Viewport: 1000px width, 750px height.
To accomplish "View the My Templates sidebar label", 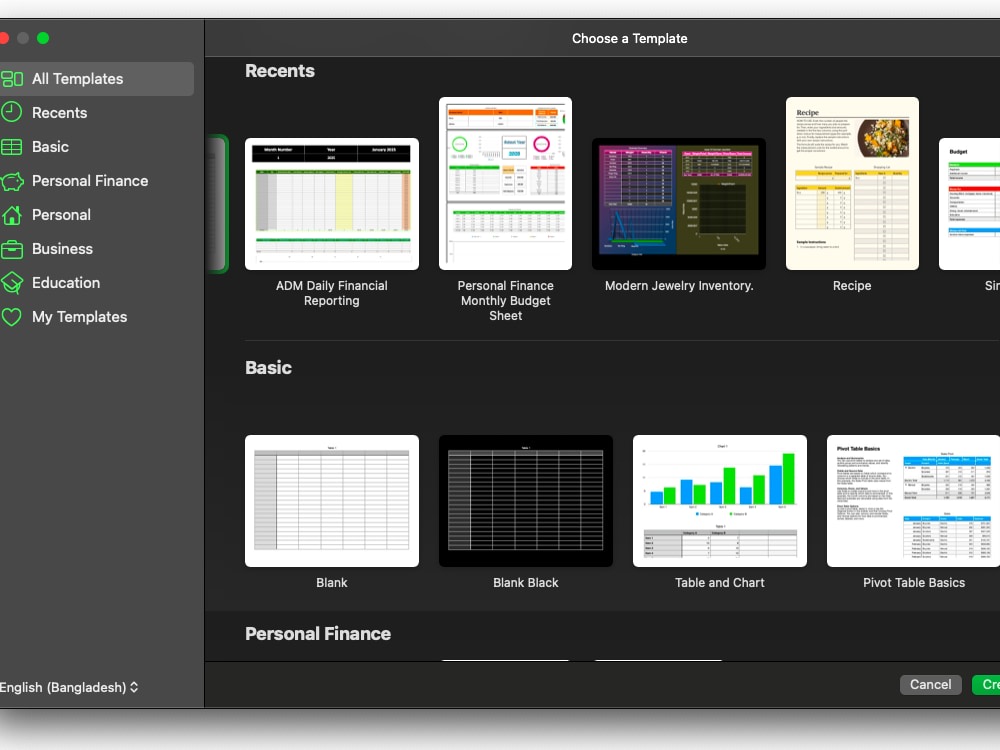I will click(80, 317).
